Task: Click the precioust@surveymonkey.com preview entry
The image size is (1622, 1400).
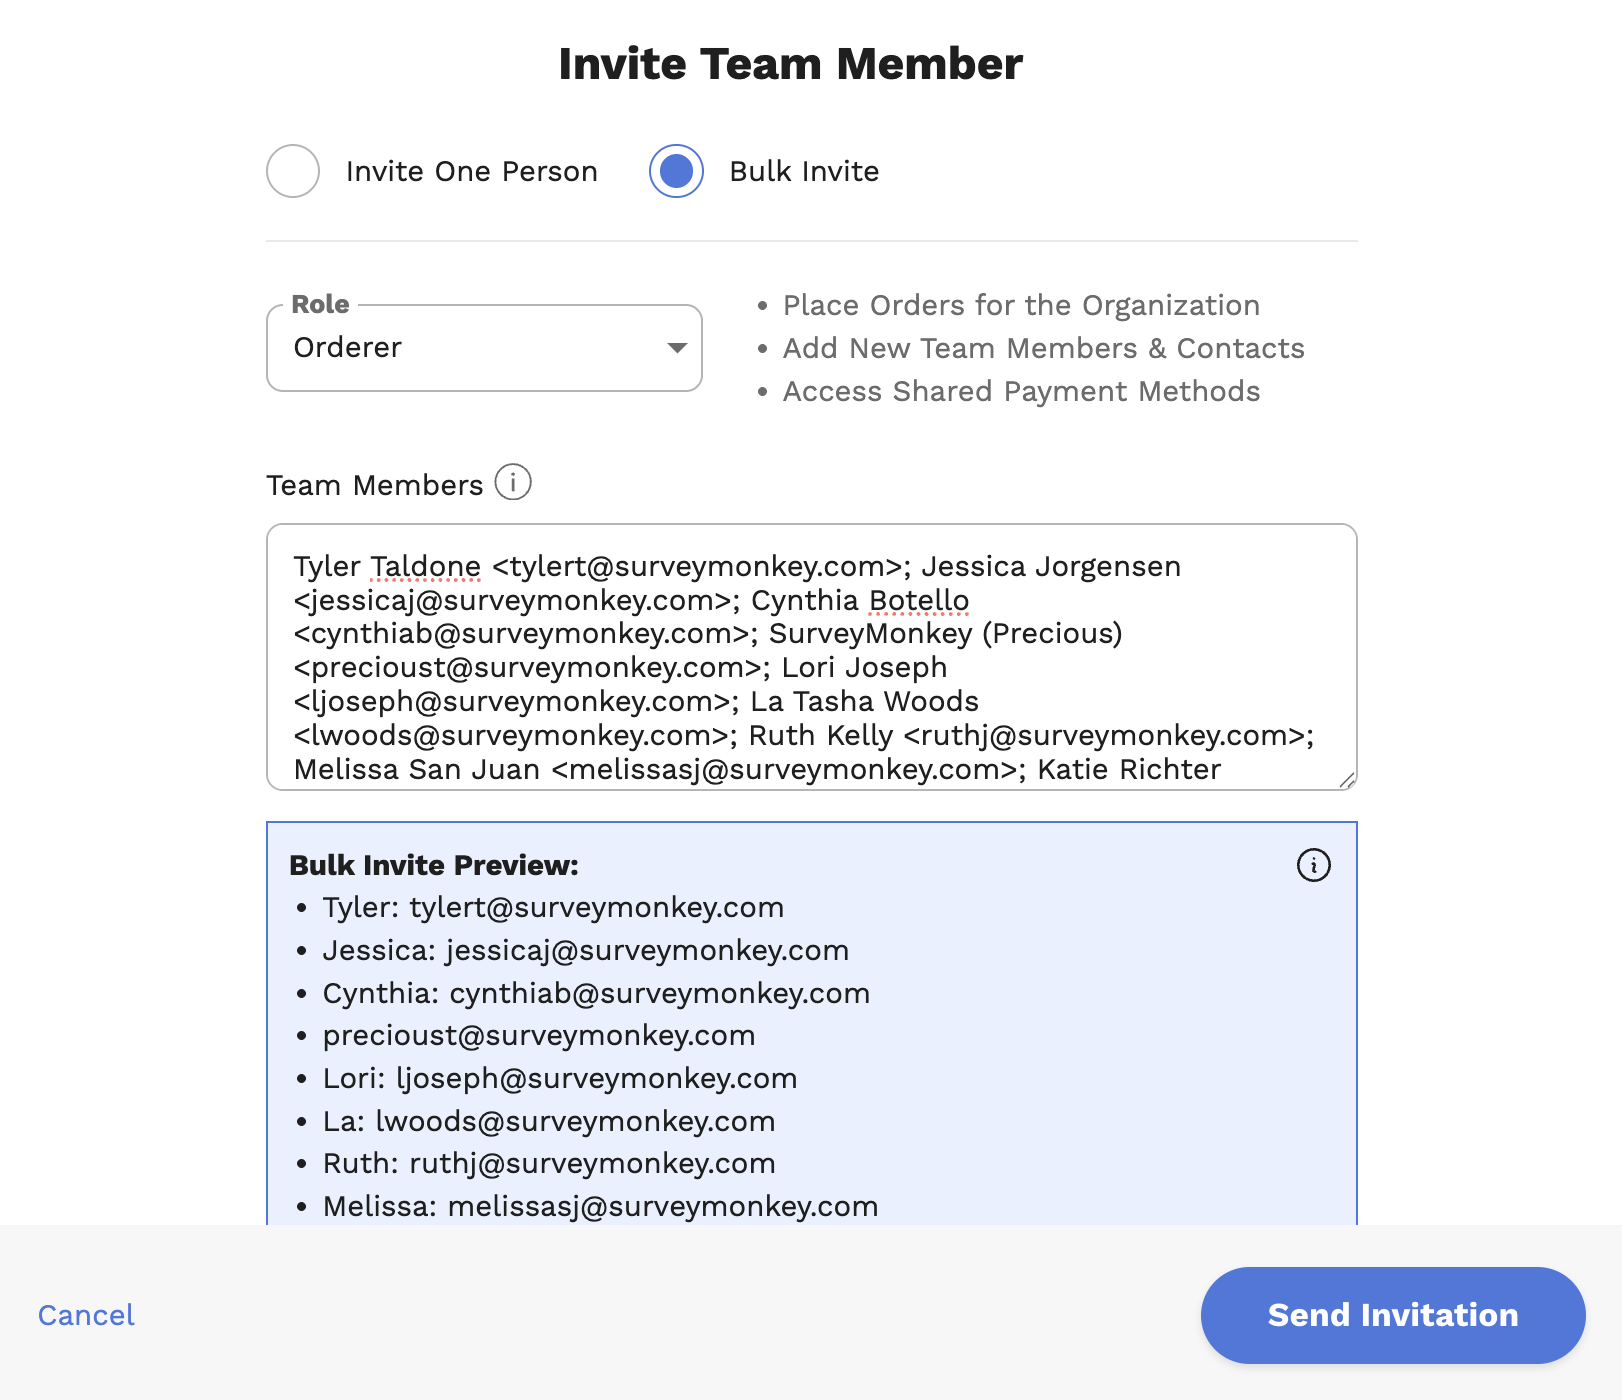Action: click(x=539, y=1036)
